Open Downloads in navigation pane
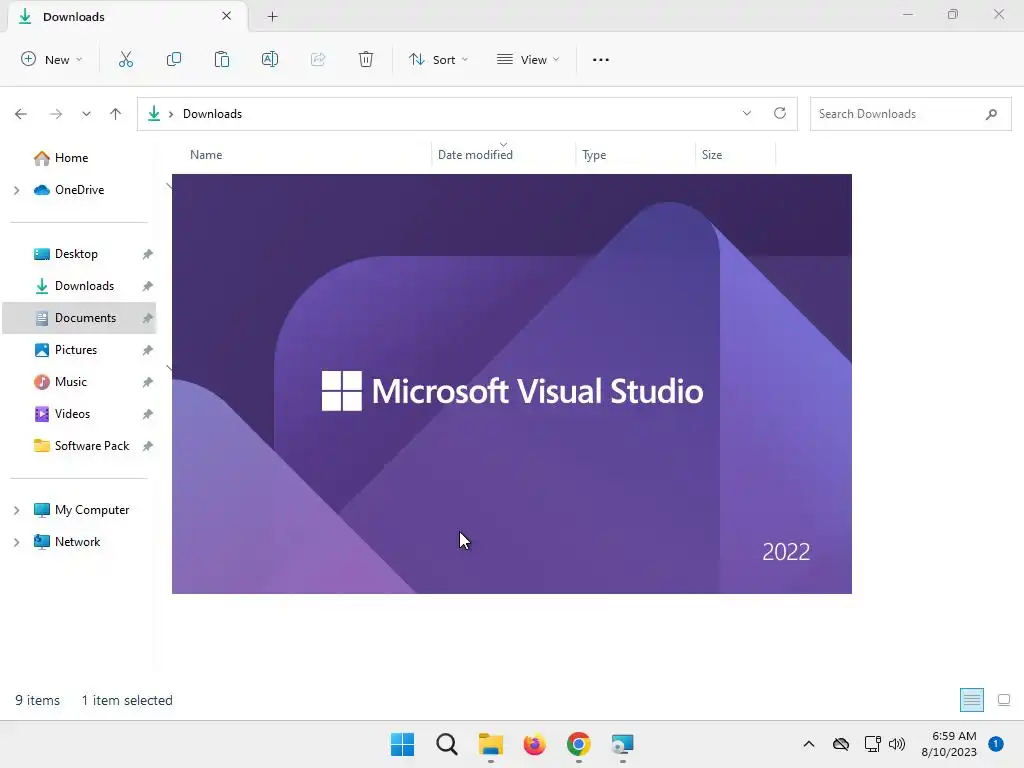 click(84, 286)
